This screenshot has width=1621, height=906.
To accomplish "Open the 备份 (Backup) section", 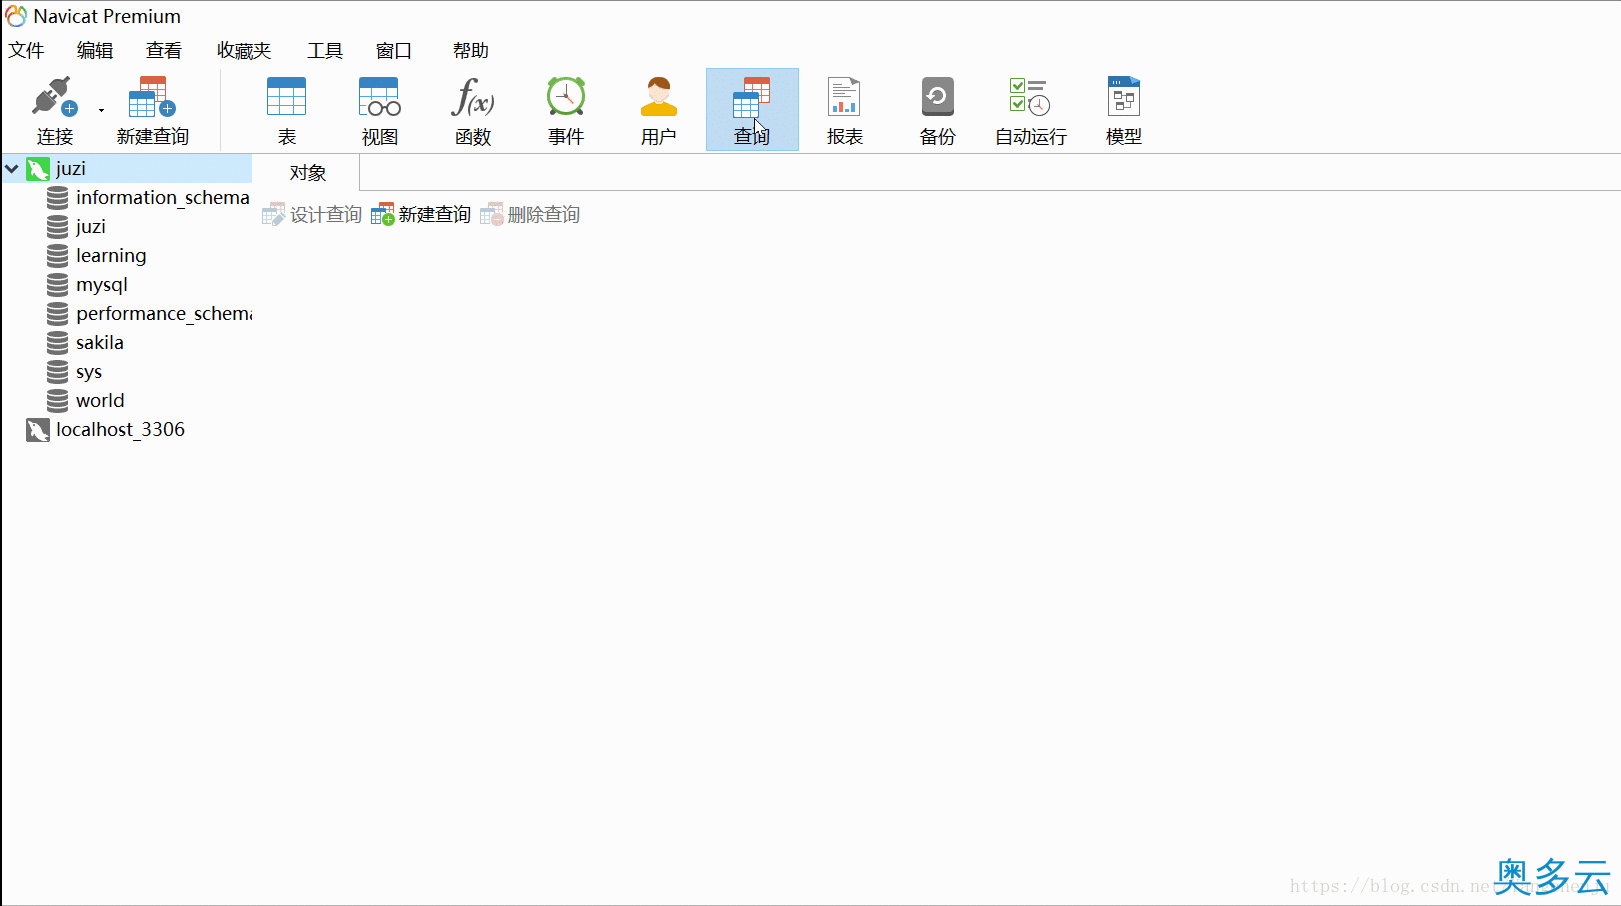I will coord(937,111).
